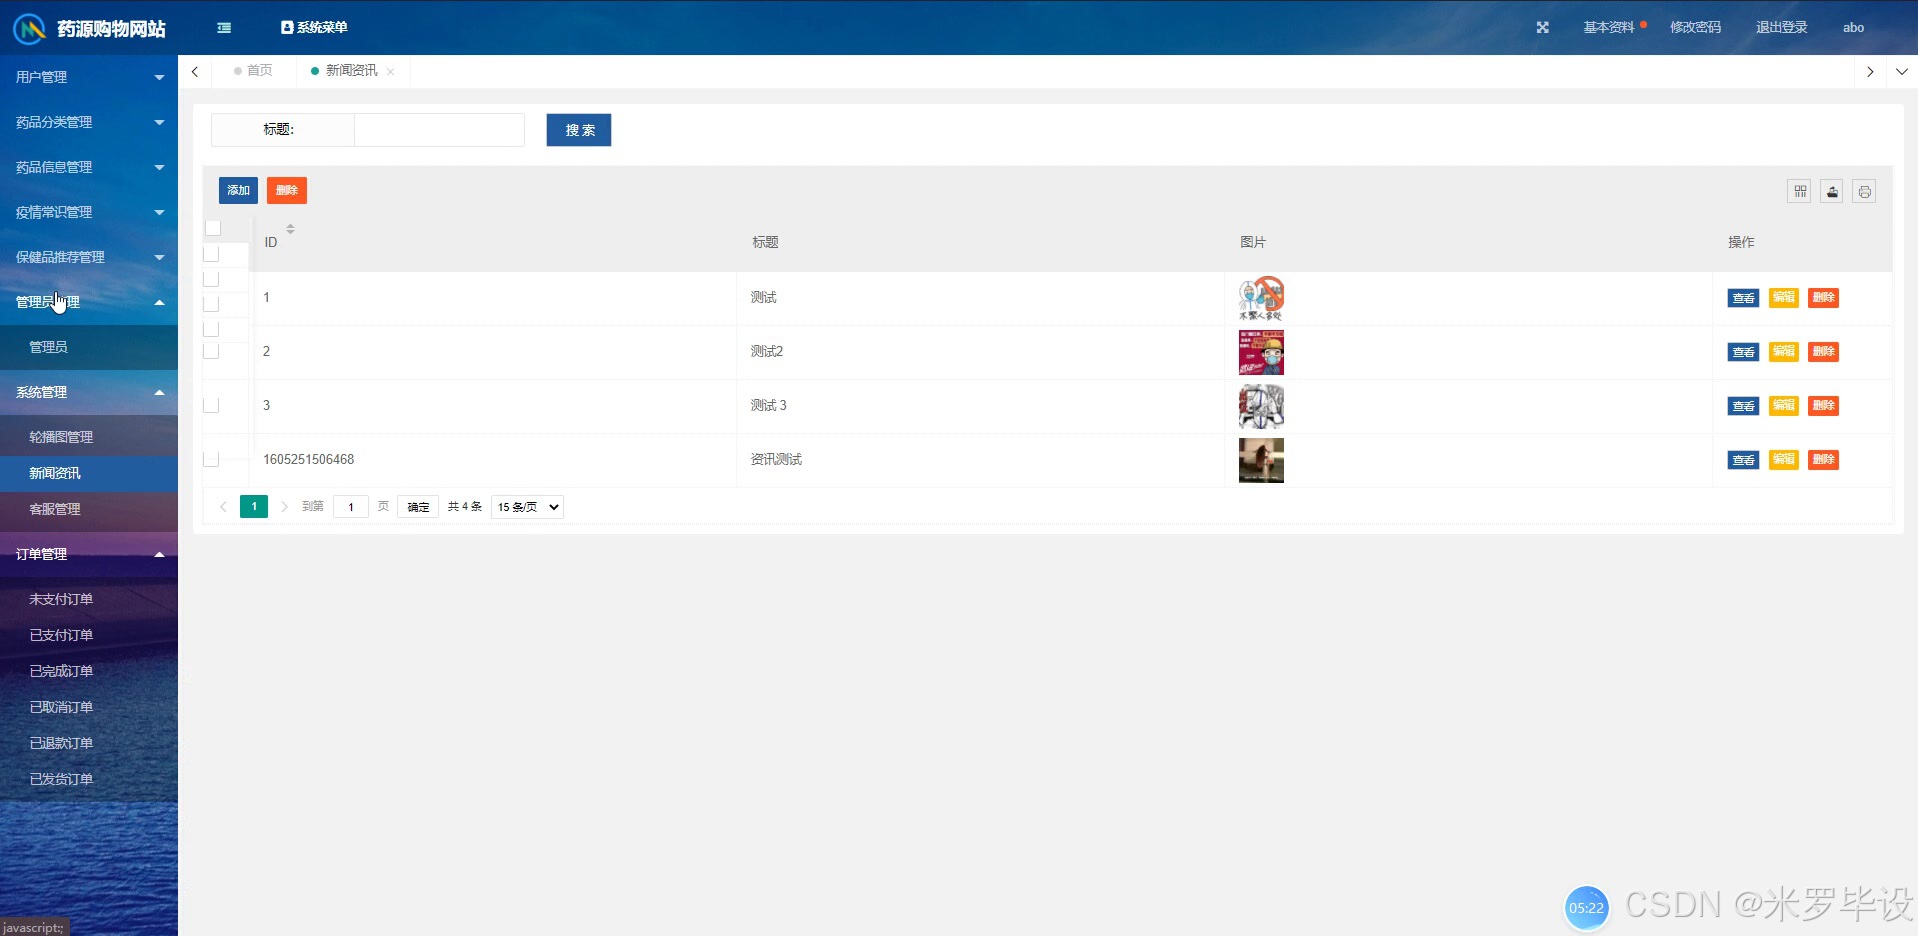Expand 疫情常识管理 sidebar menu
1918x936 pixels.
point(89,212)
